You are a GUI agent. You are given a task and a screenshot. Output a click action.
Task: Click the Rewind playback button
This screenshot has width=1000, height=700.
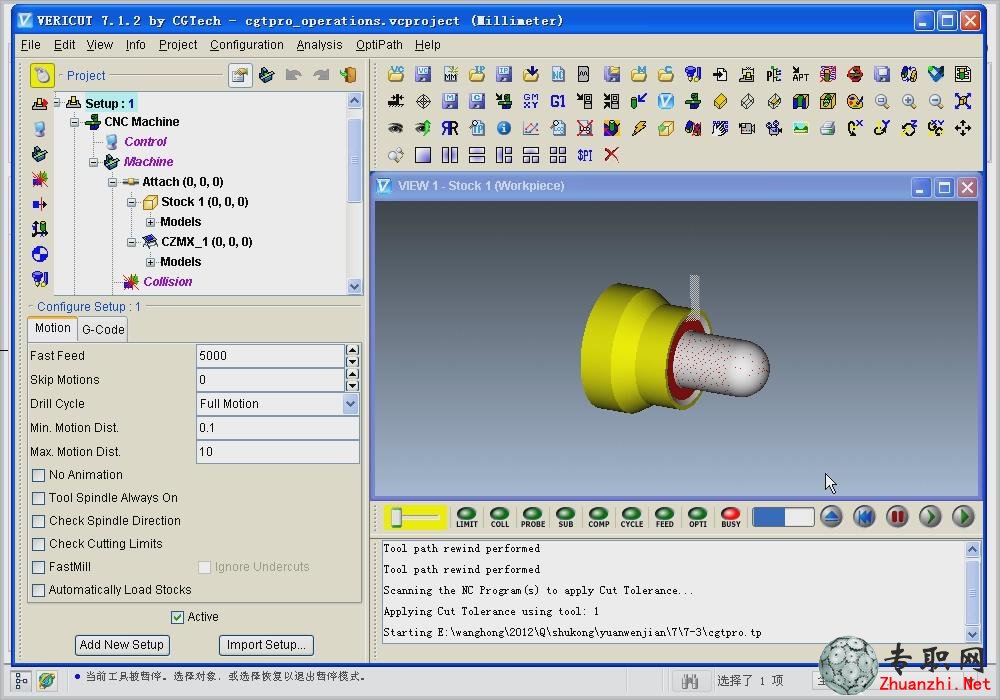click(x=864, y=516)
